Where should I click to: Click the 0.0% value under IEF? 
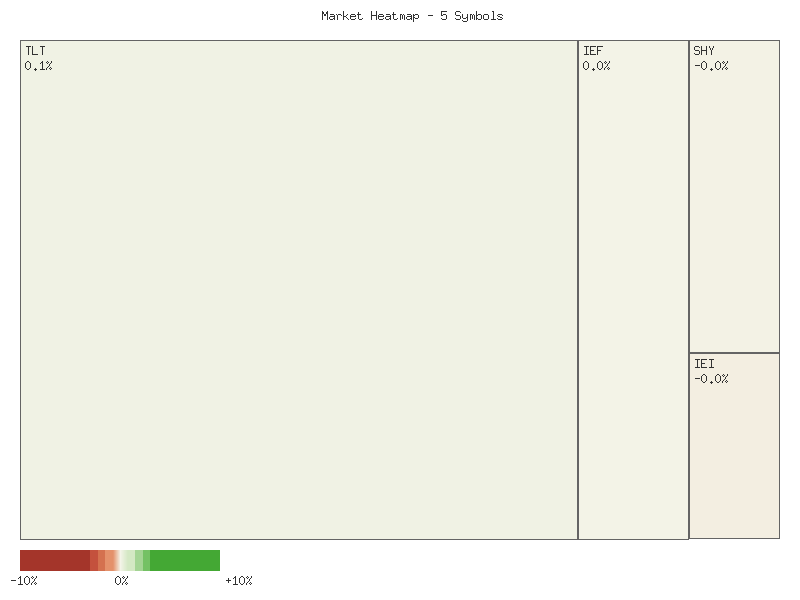pyautogui.click(x=598, y=65)
